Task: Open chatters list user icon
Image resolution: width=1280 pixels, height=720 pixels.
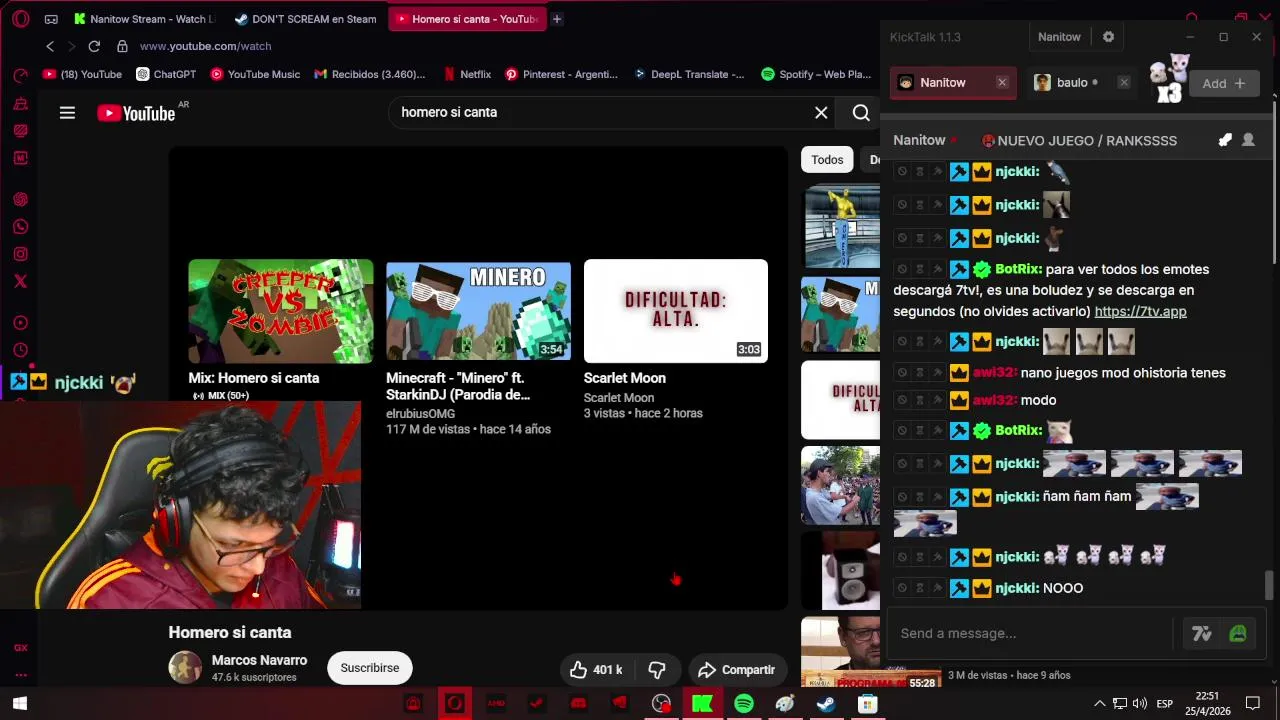Action: [1248, 140]
